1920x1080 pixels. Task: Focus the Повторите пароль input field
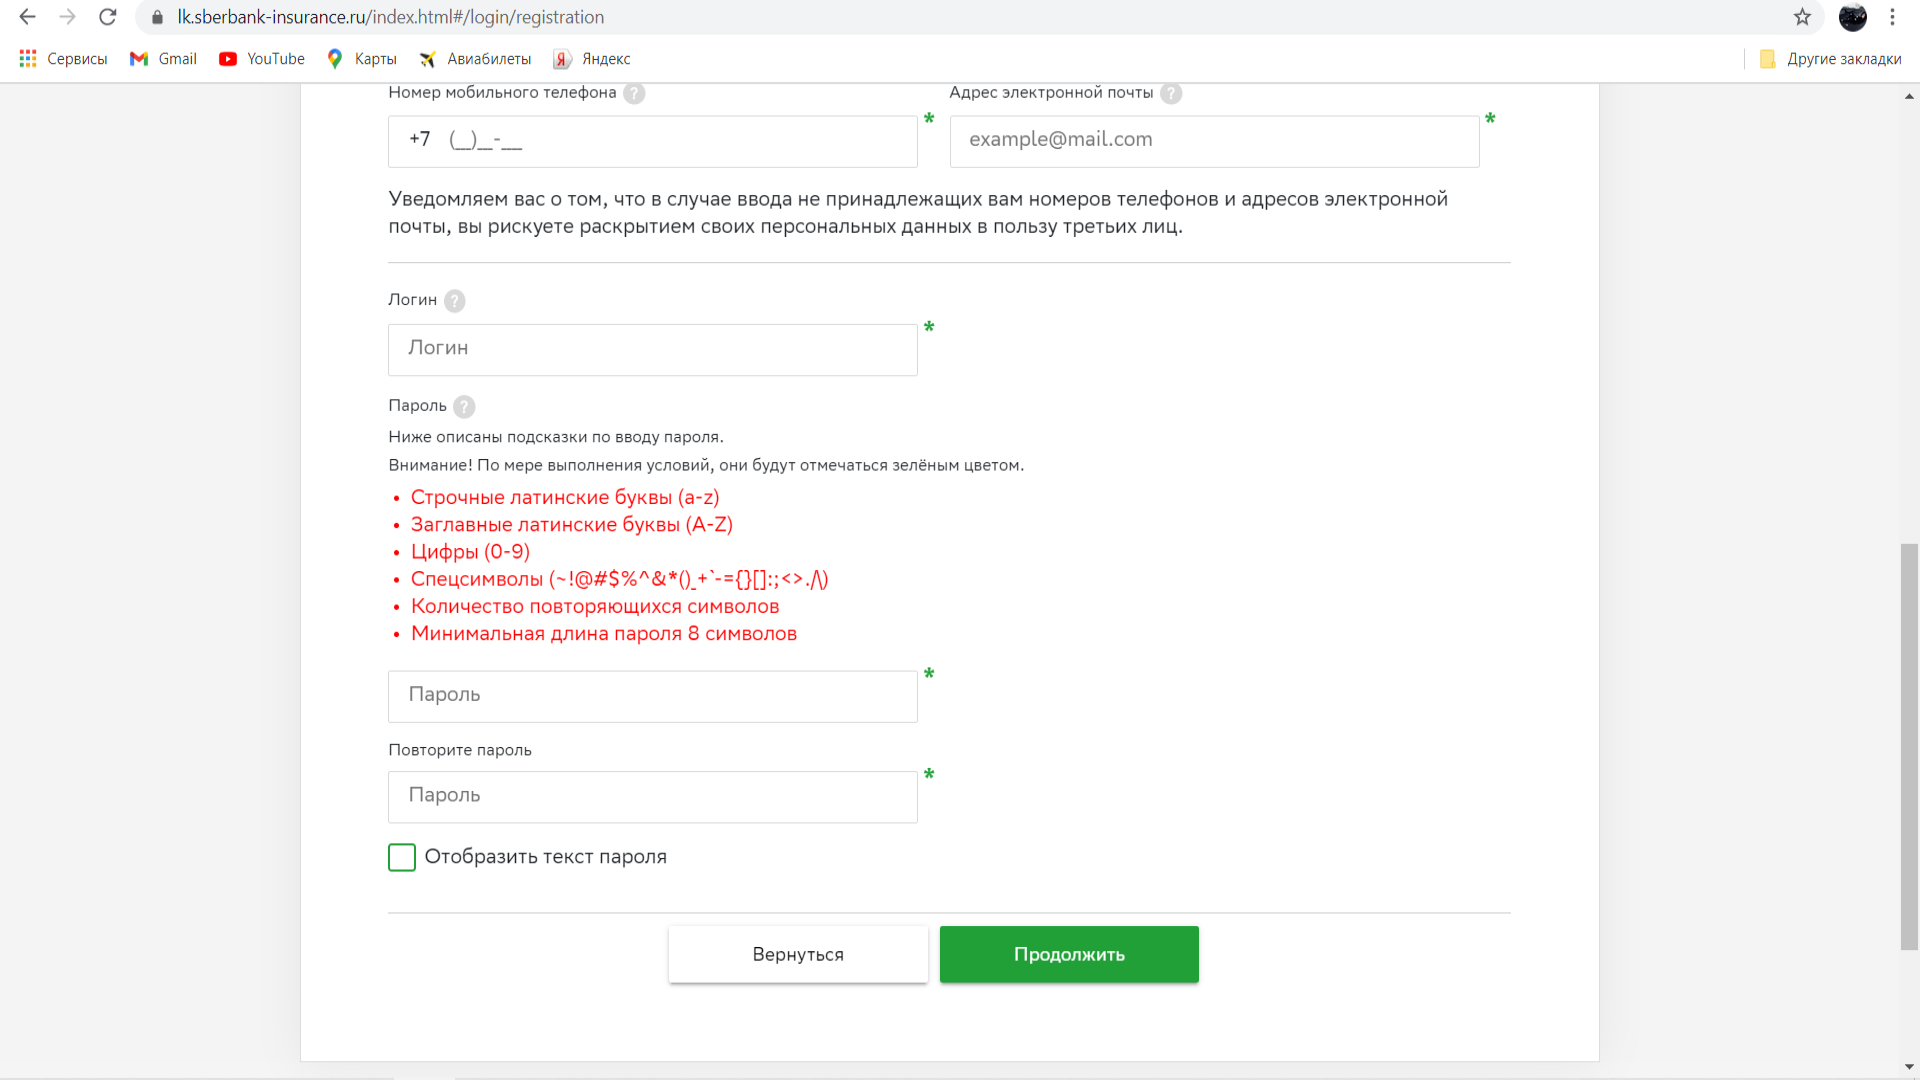pyautogui.click(x=653, y=797)
